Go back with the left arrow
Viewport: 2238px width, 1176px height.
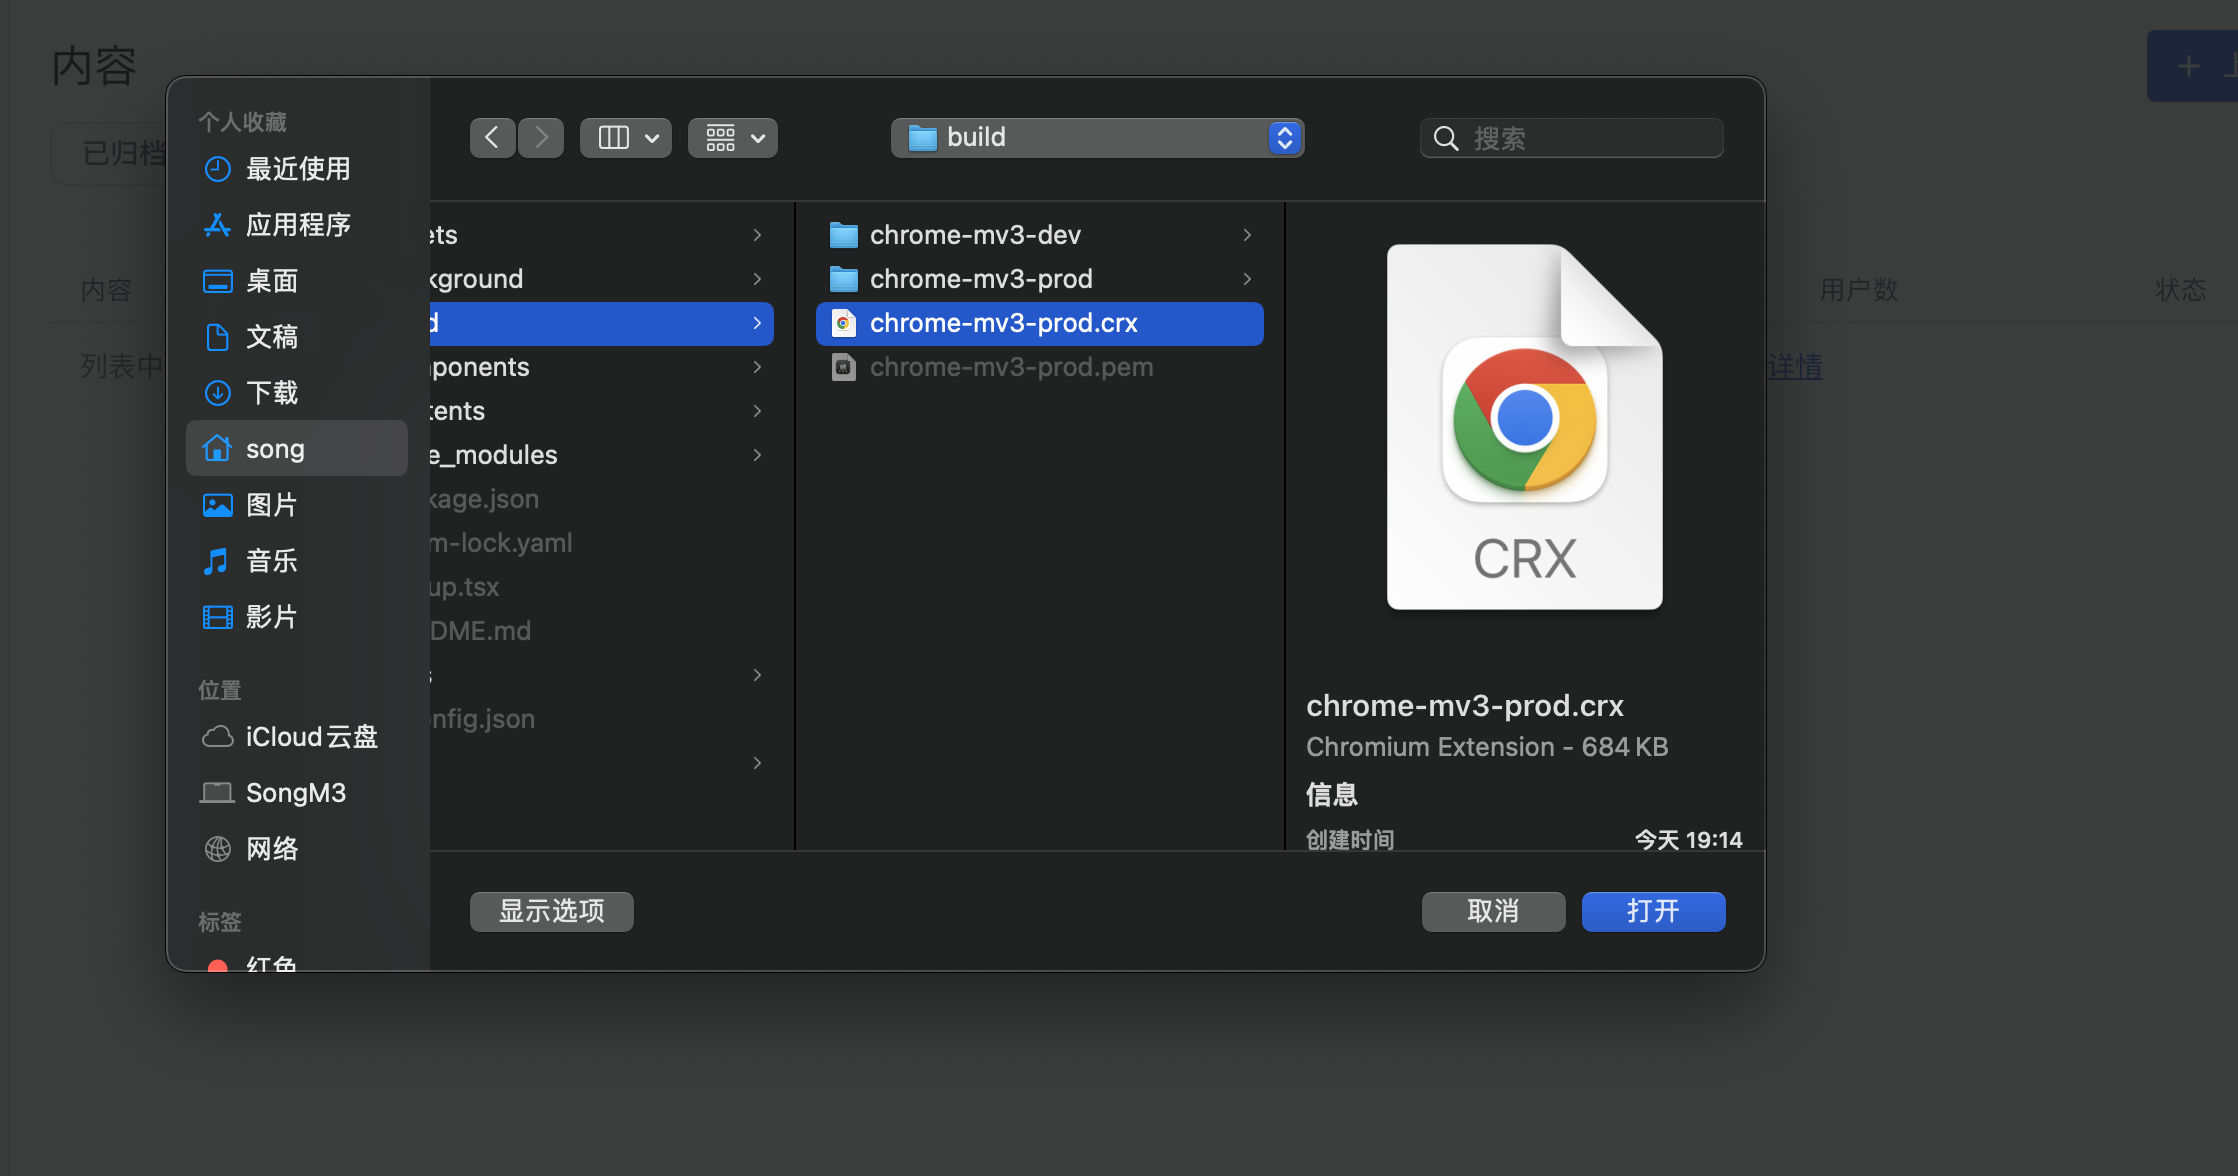tap(492, 138)
